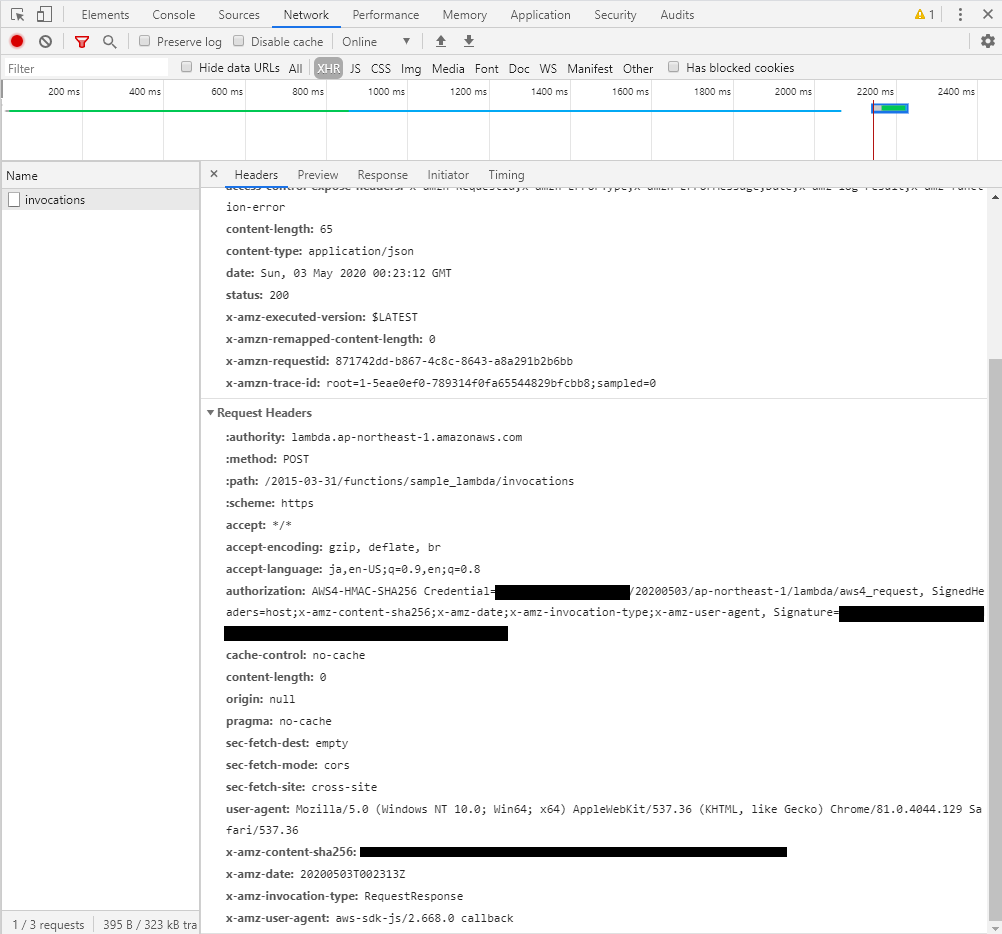Filter requests by Img type
The image size is (1002, 934).
[411, 68]
